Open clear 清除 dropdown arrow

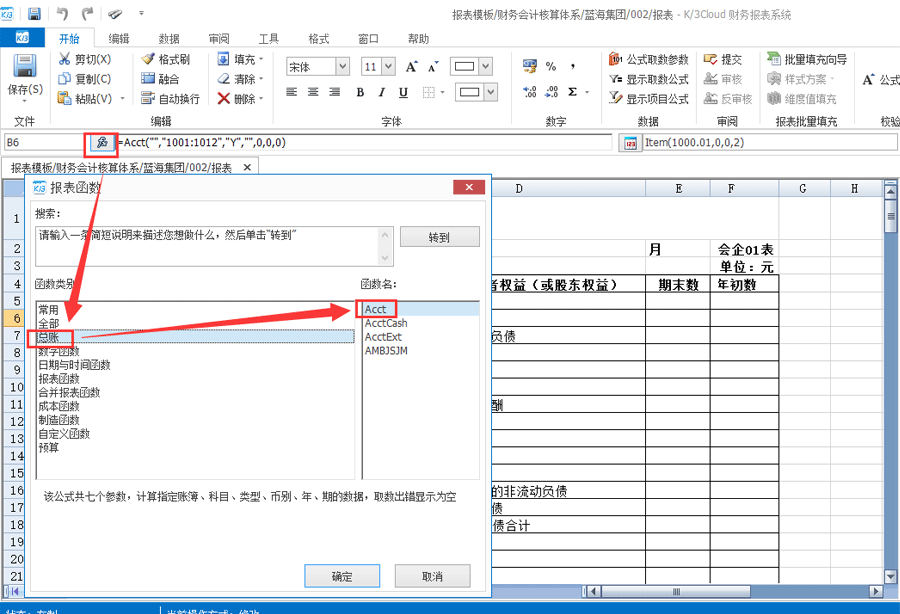261,79
